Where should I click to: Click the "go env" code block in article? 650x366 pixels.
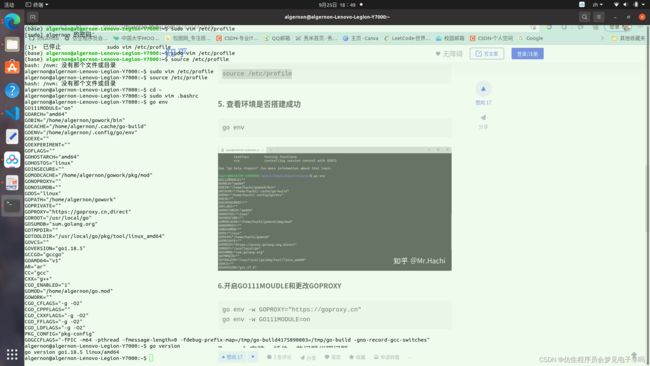click(x=335, y=128)
